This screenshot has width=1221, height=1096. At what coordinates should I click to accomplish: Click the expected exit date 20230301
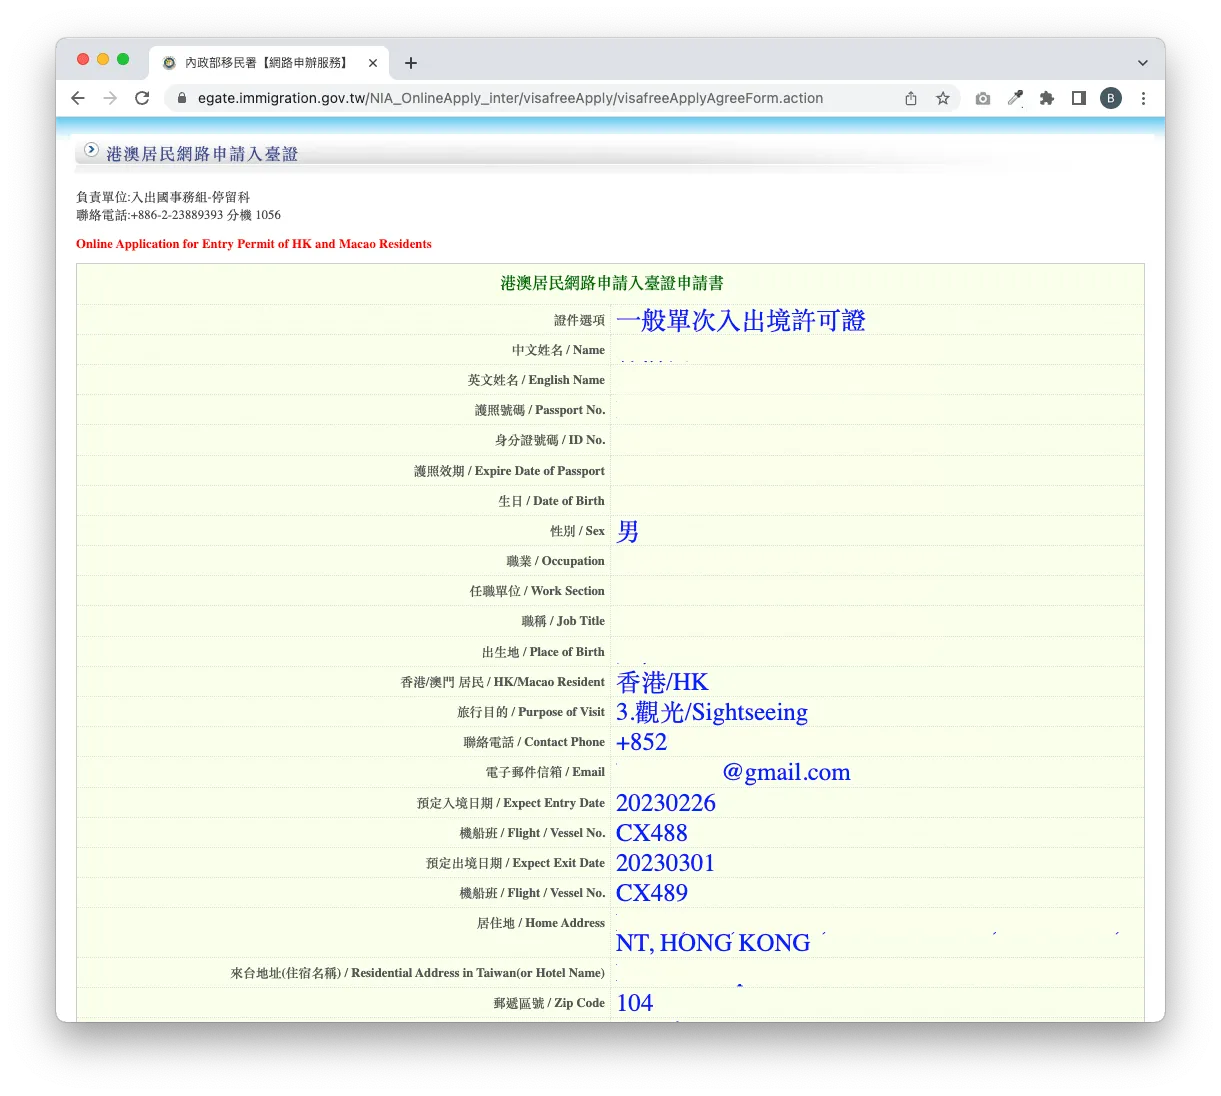(x=666, y=863)
